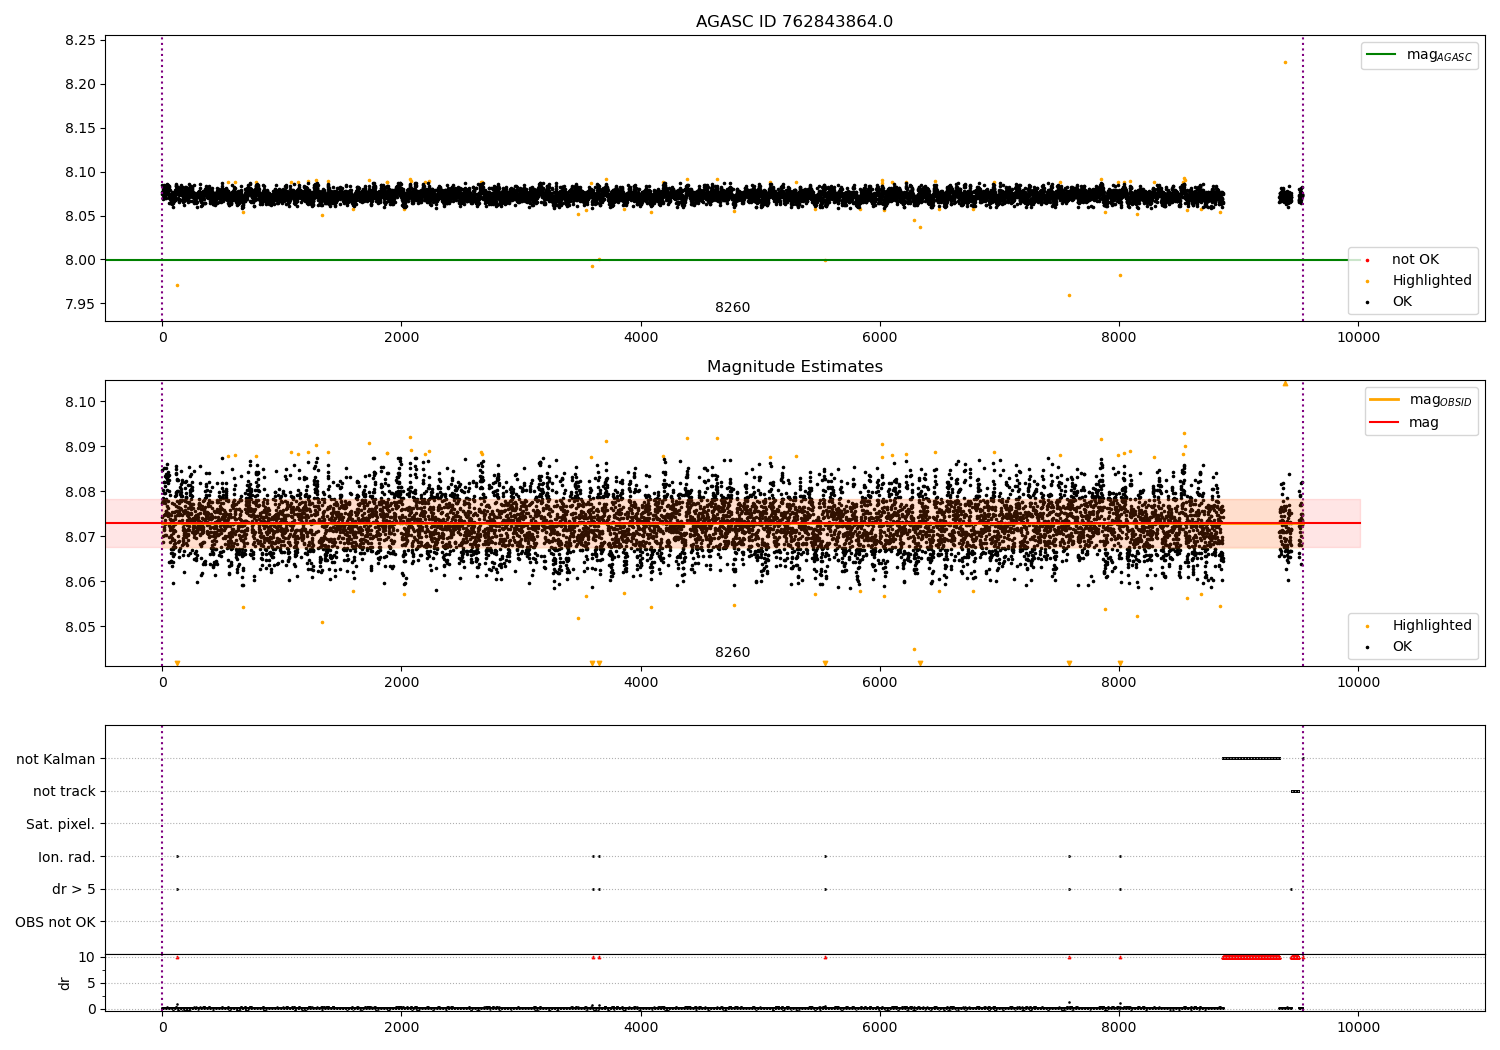Click the 8000 x-axis tick of the bottom plot
The height and width of the screenshot is (1050, 1500).
1119,1027
